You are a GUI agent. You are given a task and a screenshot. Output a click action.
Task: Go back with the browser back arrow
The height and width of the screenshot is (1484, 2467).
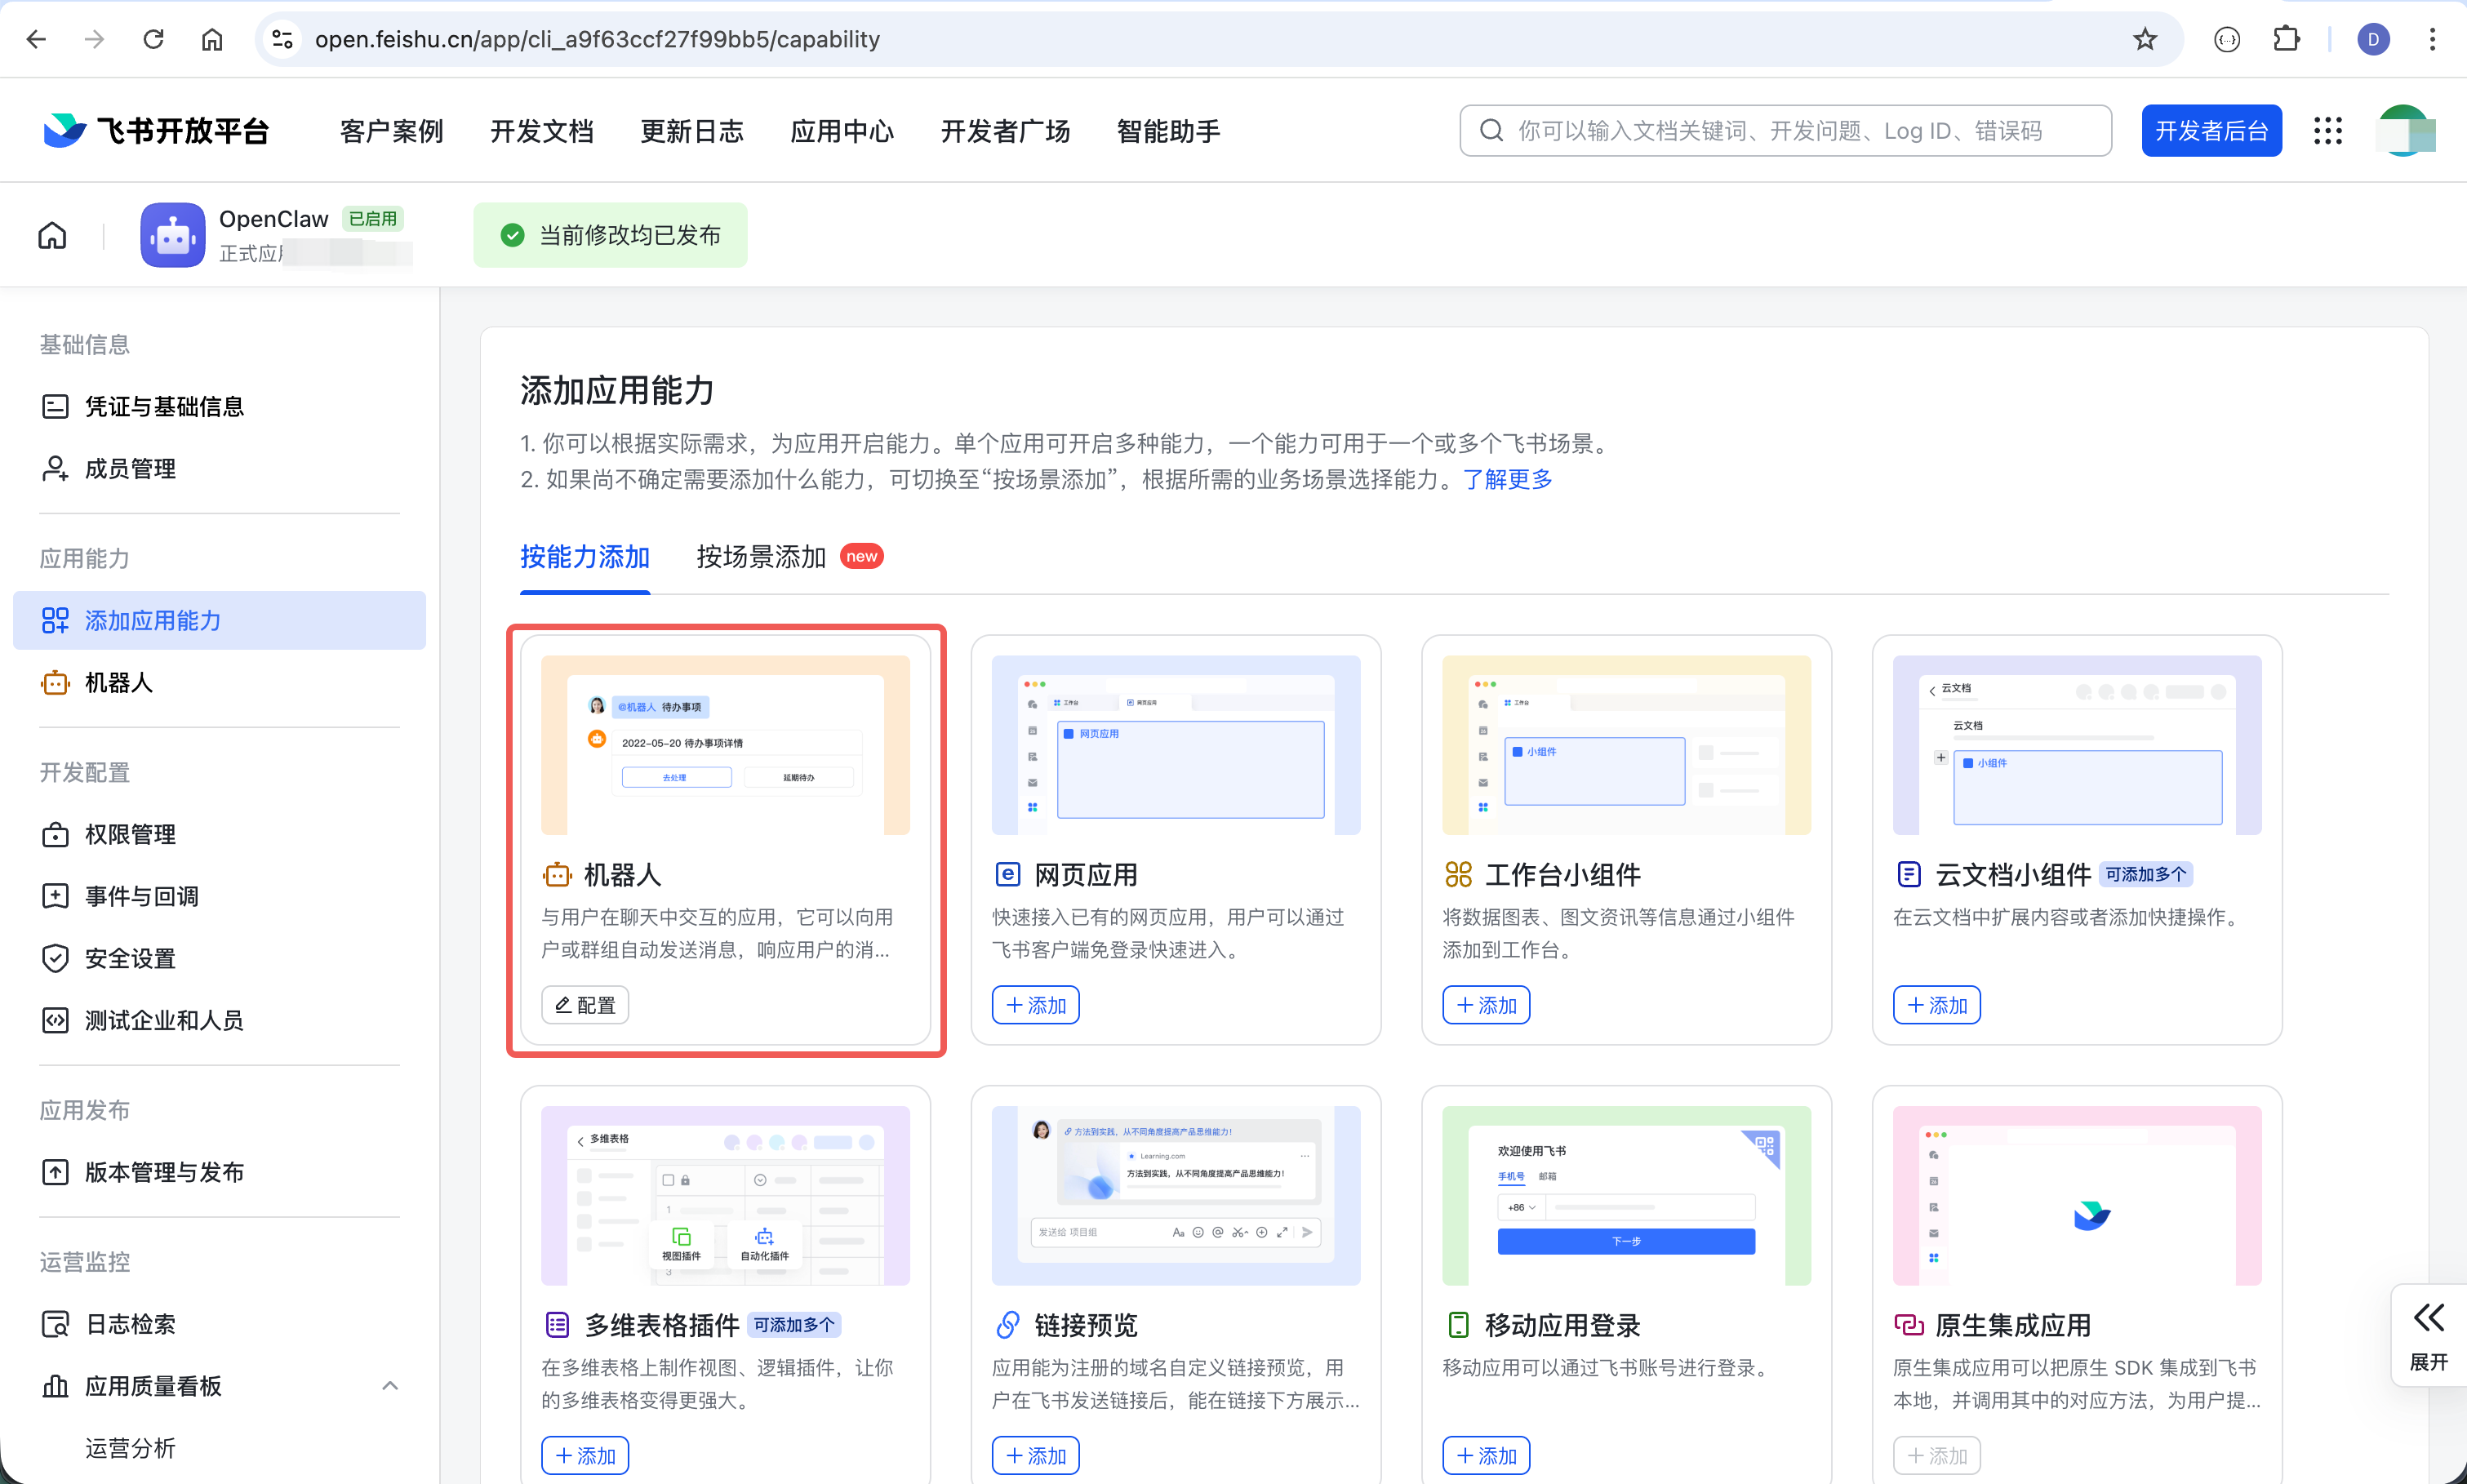point(36,39)
